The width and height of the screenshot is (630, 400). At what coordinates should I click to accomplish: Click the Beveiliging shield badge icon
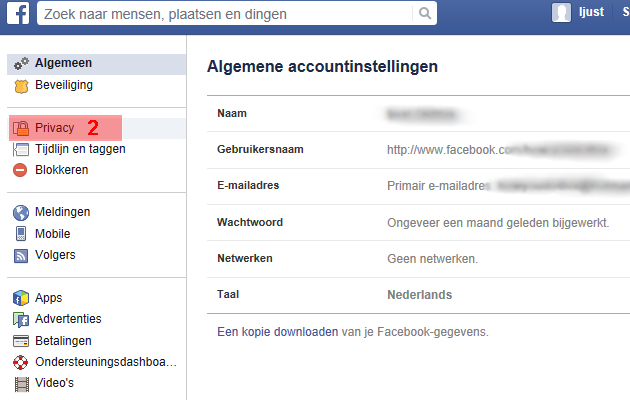coord(21,86)
